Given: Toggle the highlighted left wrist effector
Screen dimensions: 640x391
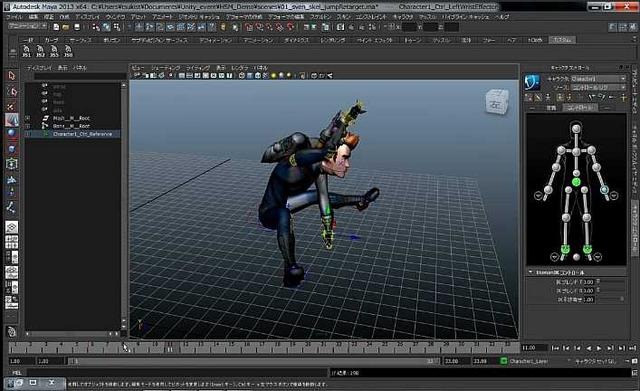Looking at the screenshot, I should pyautogui.click(x=604, y=190).
